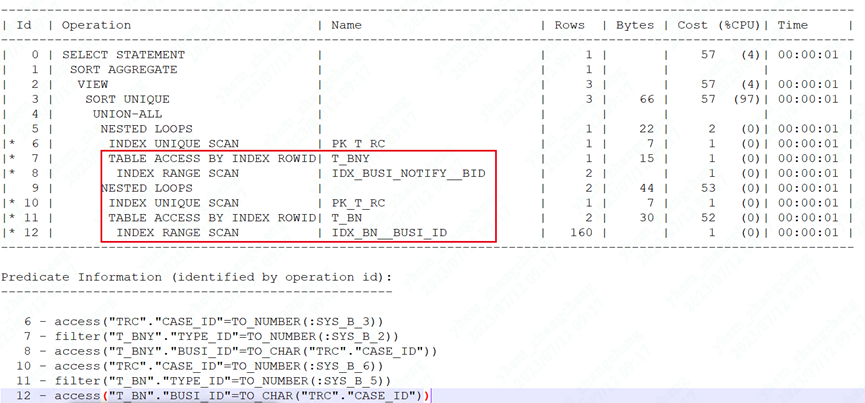Image resolution: width=865 pixels, height=403 pixels.
Task: Click "TABLE ACCESS BY INDEX ROWID" for T_BNY
Action: [x=212, y=159]
